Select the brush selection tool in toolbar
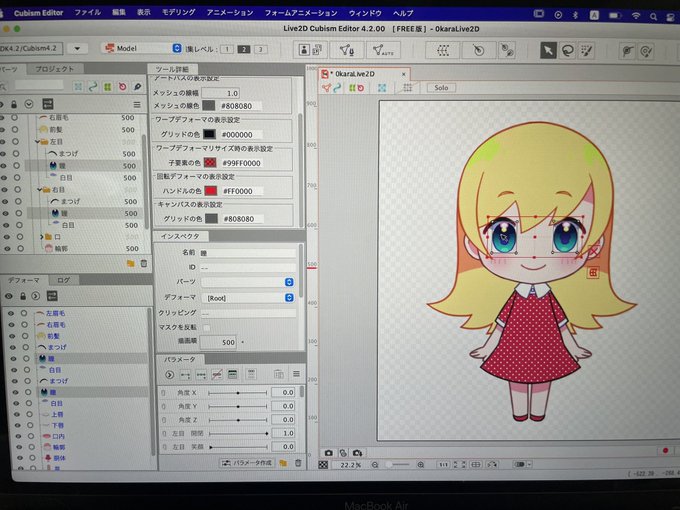 586,51
